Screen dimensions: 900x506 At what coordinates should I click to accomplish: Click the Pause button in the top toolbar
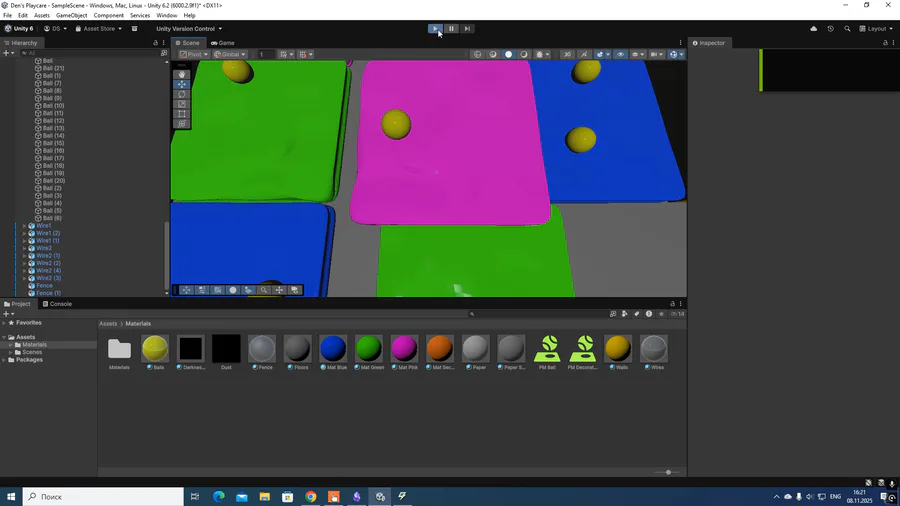point(451,29)
